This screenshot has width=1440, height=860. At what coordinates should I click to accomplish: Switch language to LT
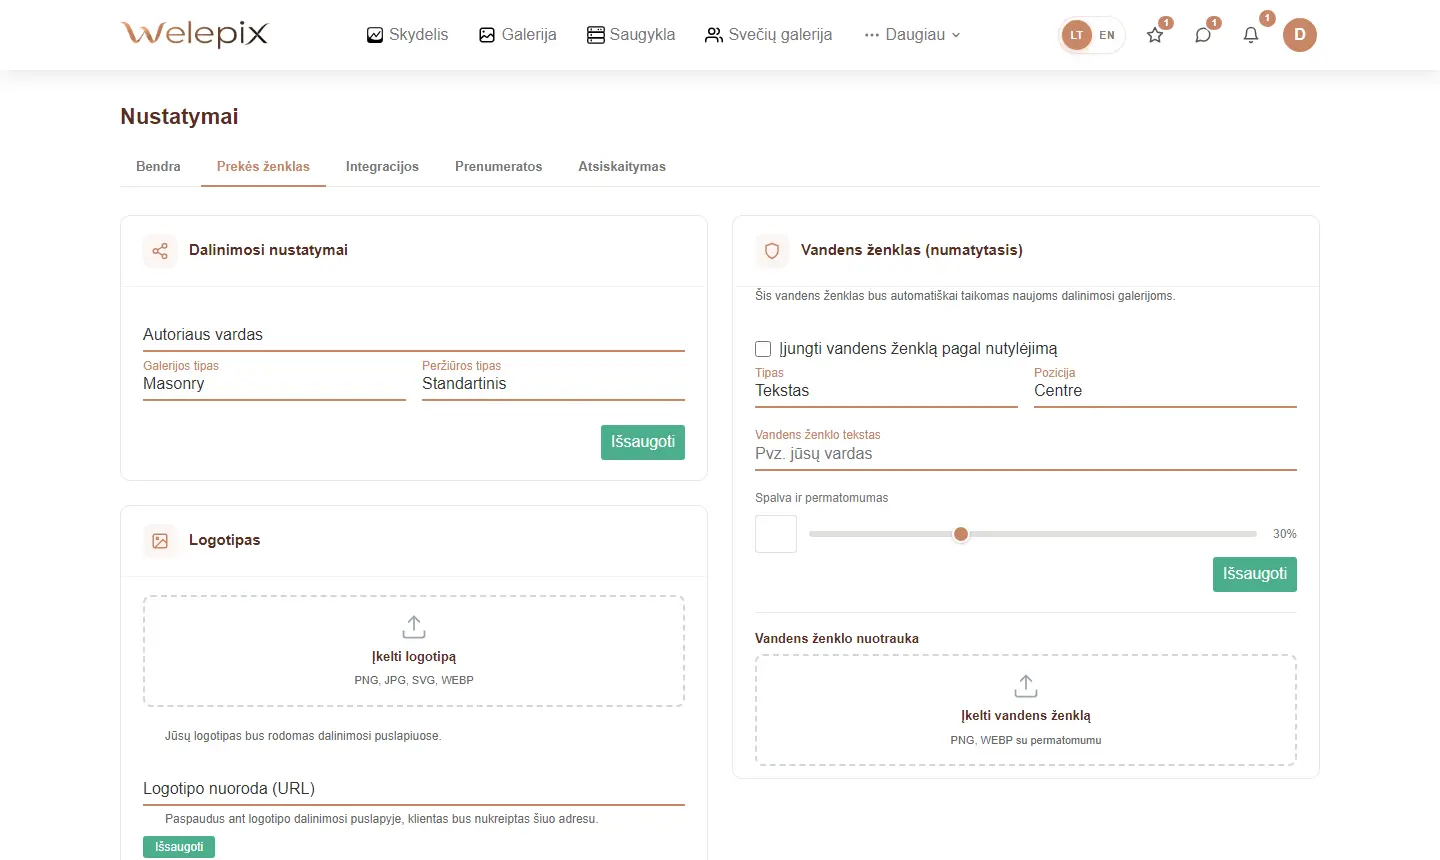tap(1077, 35)
